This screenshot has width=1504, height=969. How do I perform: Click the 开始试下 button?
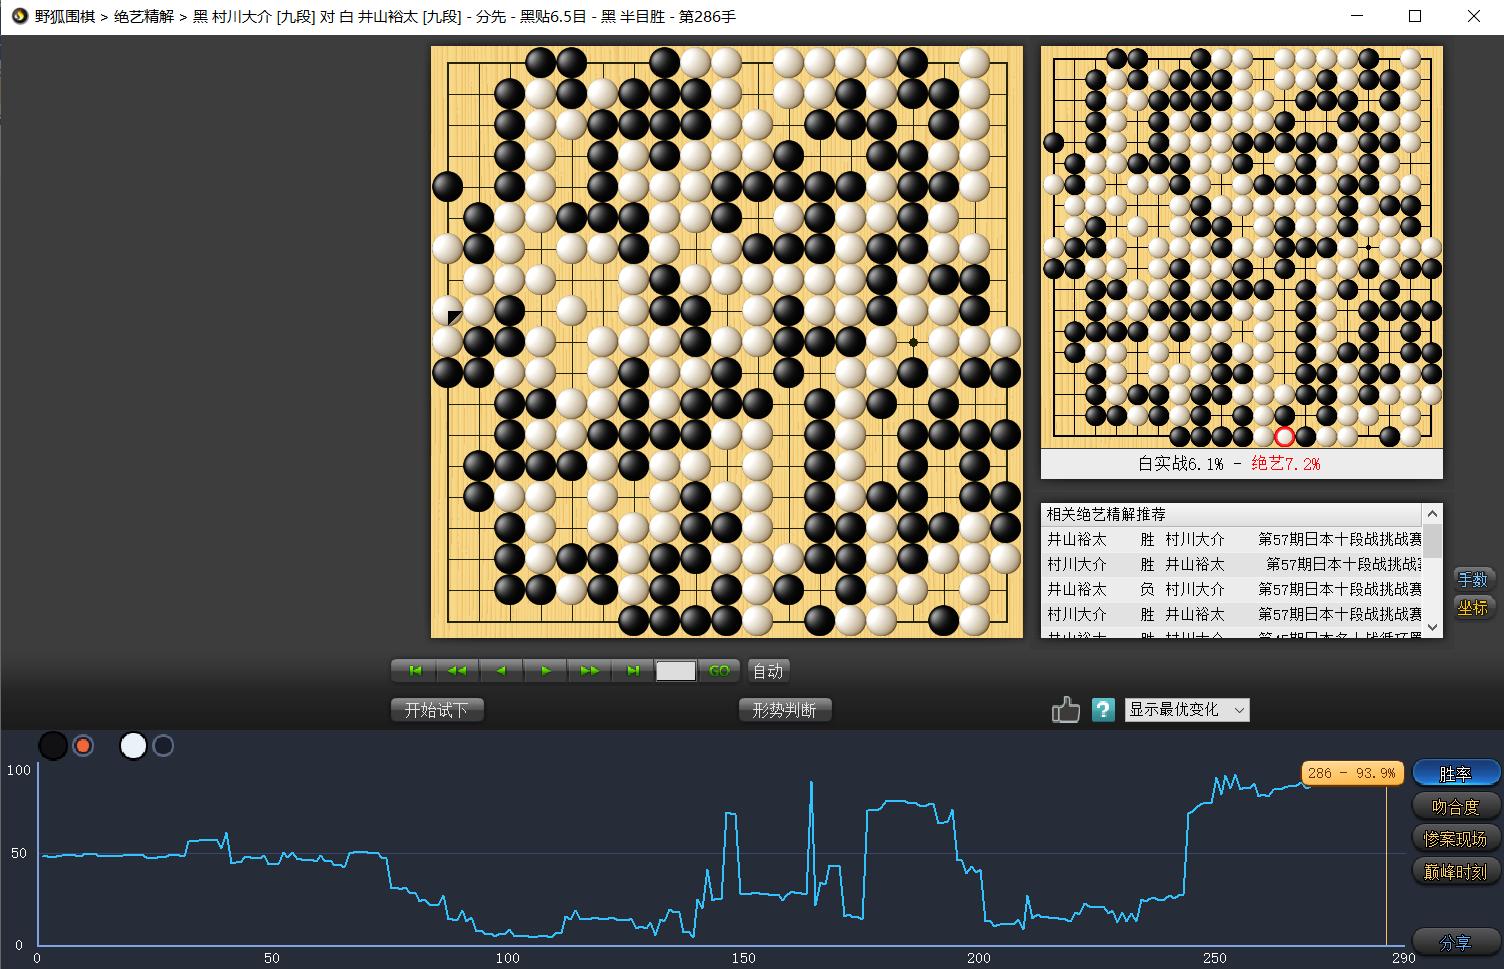(436, 710)
